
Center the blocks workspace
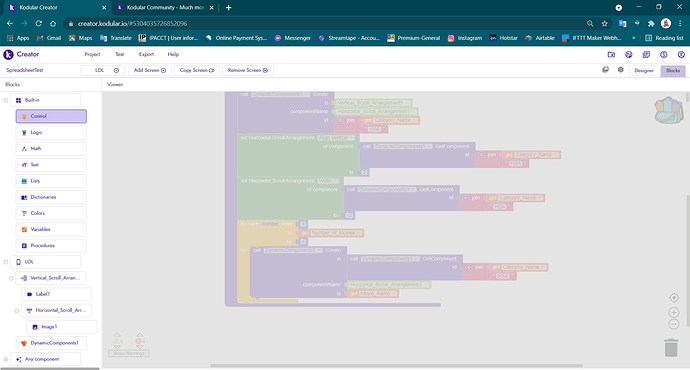click(x=674, y=298)
